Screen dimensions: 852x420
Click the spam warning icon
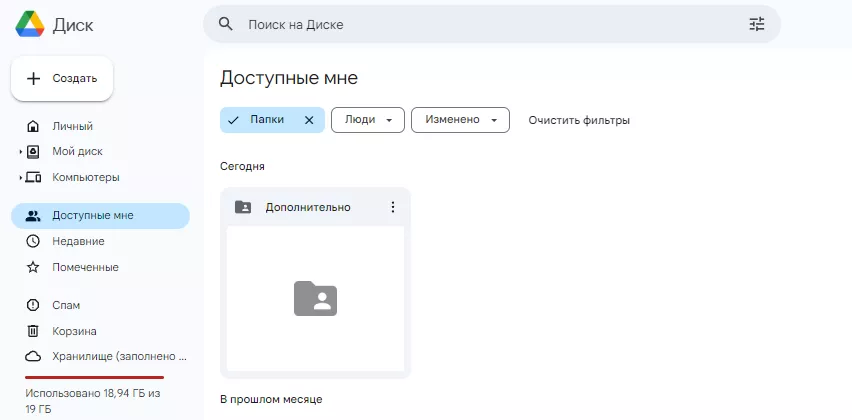coord(33,305)
